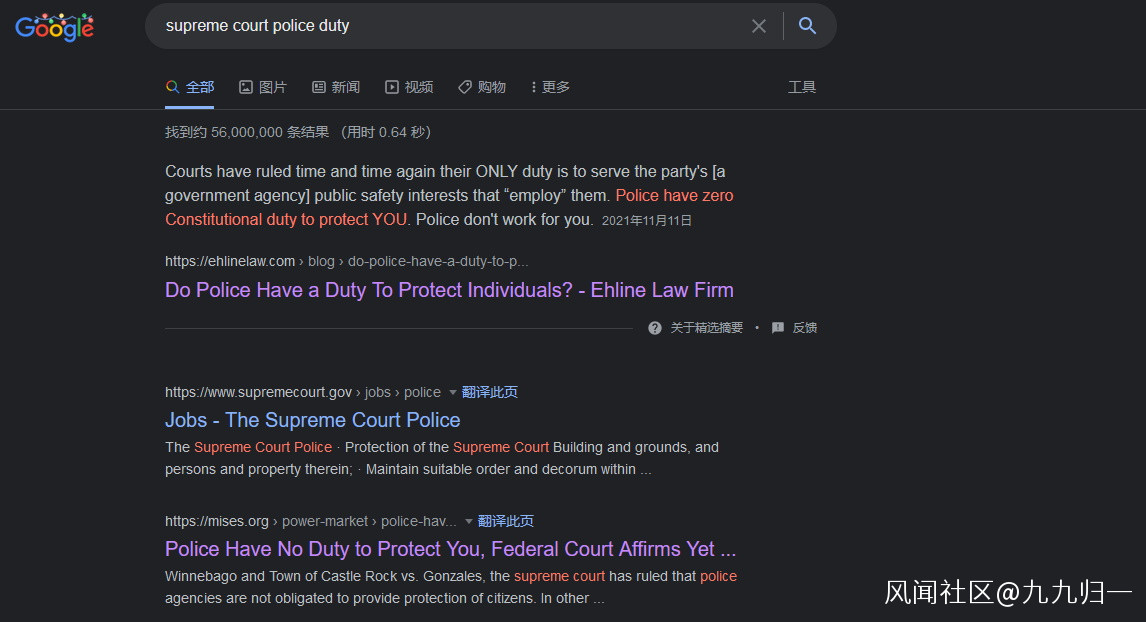Click the snippet date 2021年11月11日
1146x622 pixels.
tap(646, 221)
